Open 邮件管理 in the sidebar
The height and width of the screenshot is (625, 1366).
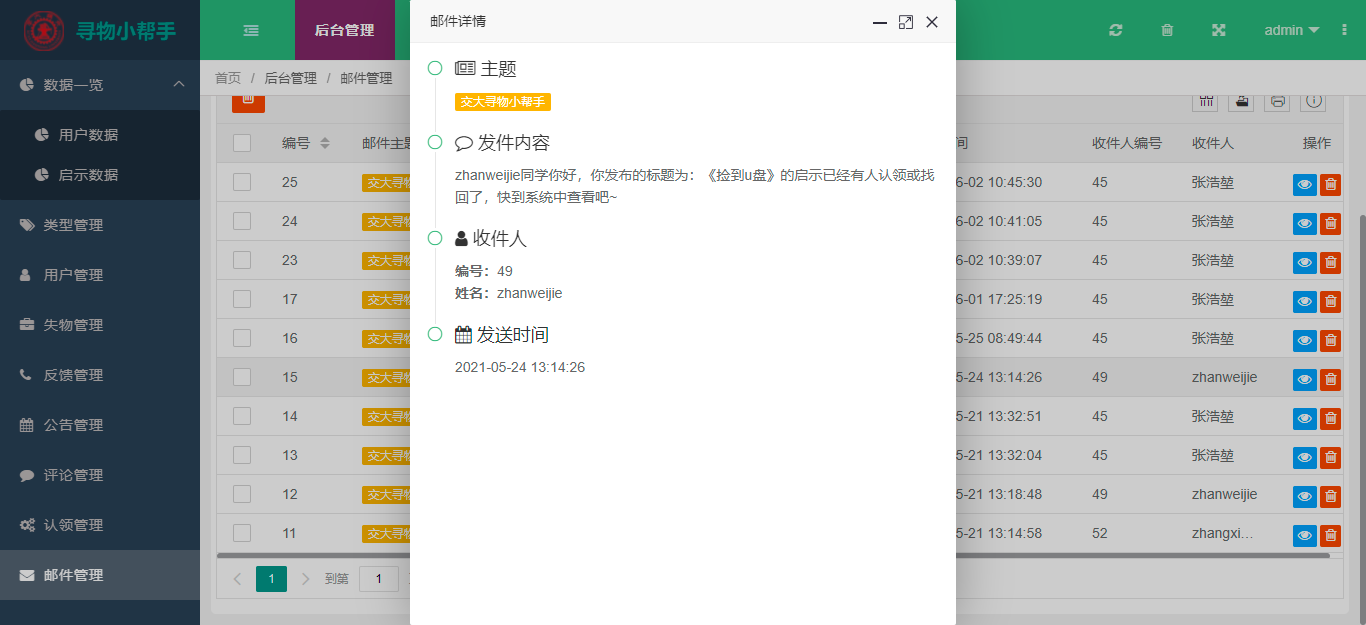[x=100, y=575]
